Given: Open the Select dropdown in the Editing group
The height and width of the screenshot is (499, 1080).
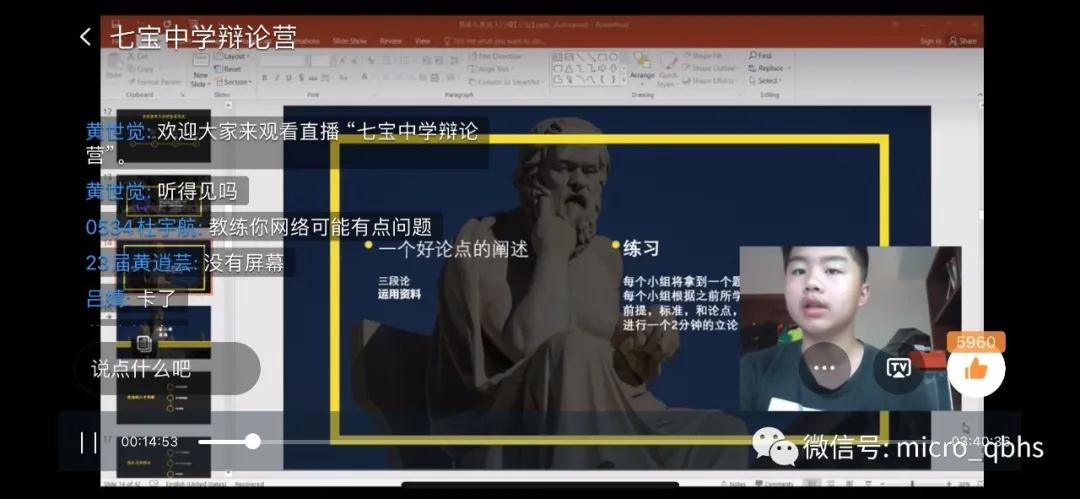Looking at the screenshot, I should pos(767,81).
